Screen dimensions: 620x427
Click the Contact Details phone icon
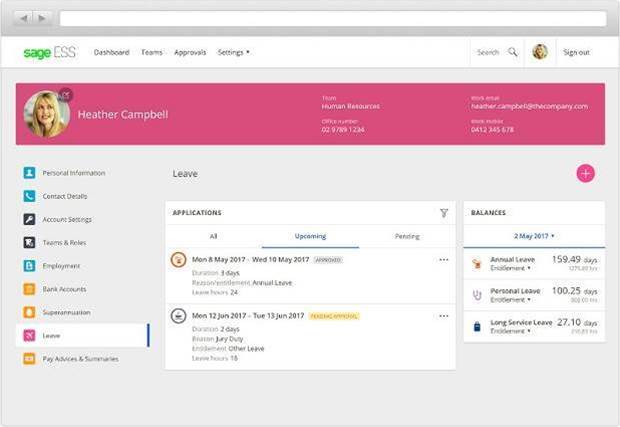click(x=29, y=196)
